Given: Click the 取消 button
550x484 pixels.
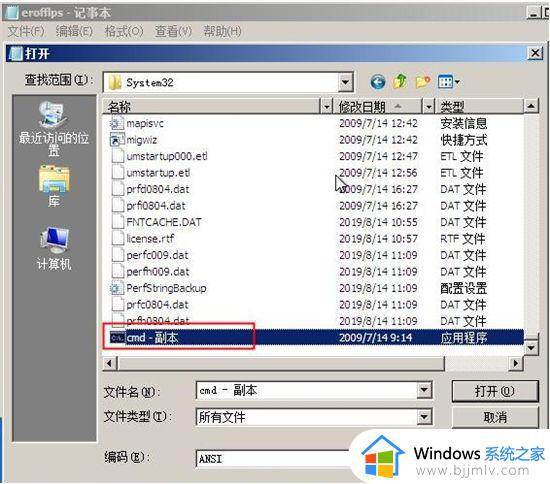Looking at the screenshot, I should click(x=495, y=417).
